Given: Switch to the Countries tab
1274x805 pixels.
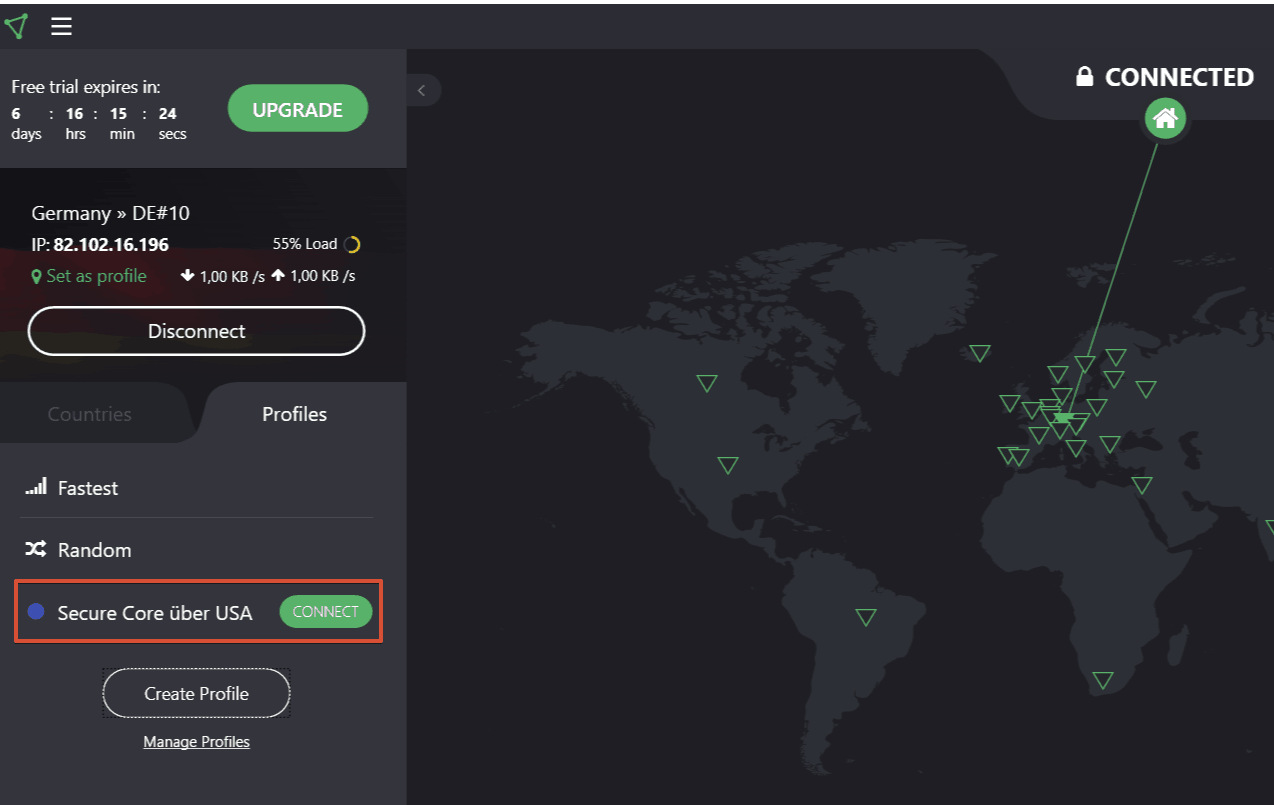Looking at the screenshot, I should click(90, 414).
